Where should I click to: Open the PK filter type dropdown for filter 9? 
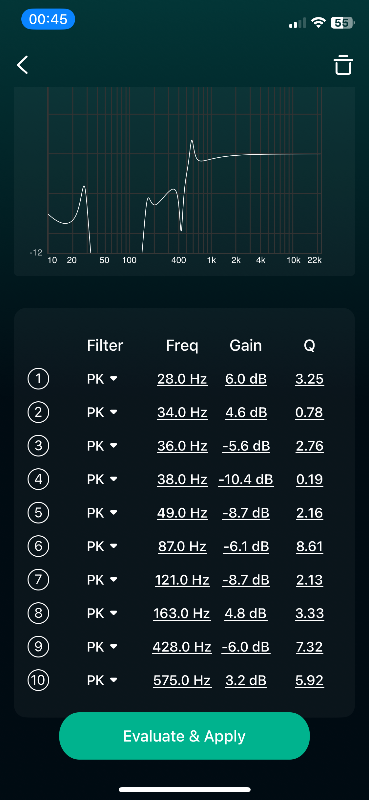pyautogui.click(x=102, y=647)
